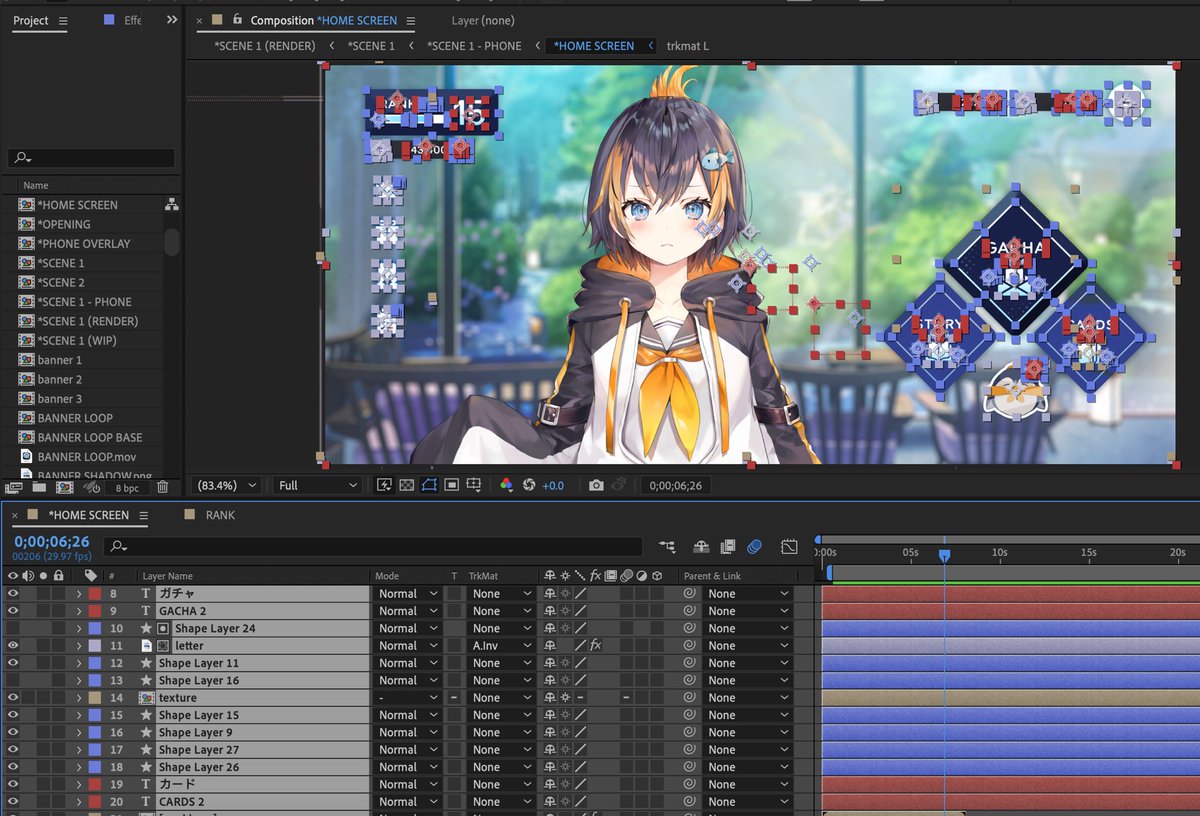The width and height of the screenshot is (1200, 816).
Task: Toggle mask and shape path visibility
Action: coord(429,485)
